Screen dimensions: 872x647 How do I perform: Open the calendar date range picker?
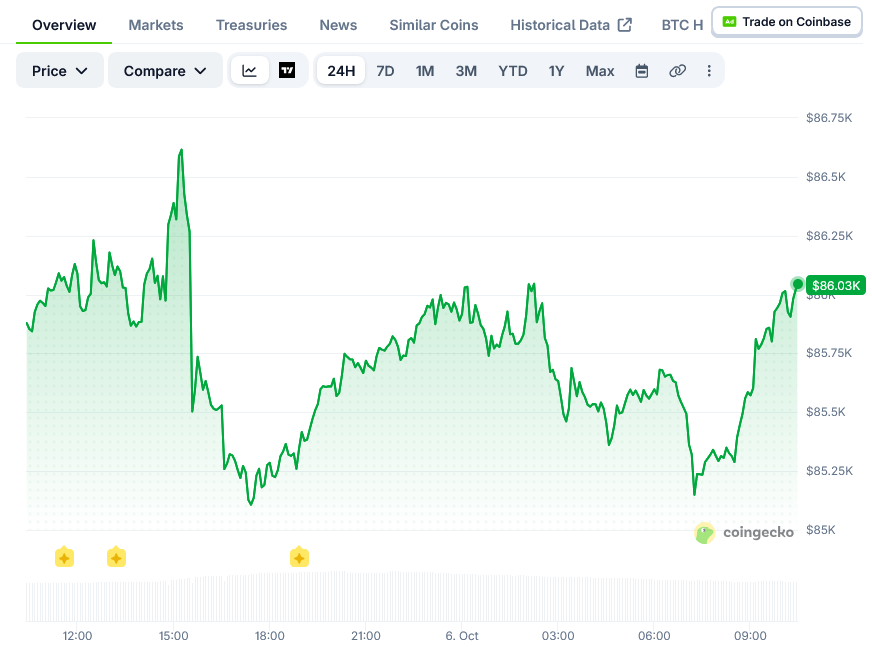(642, 71)
